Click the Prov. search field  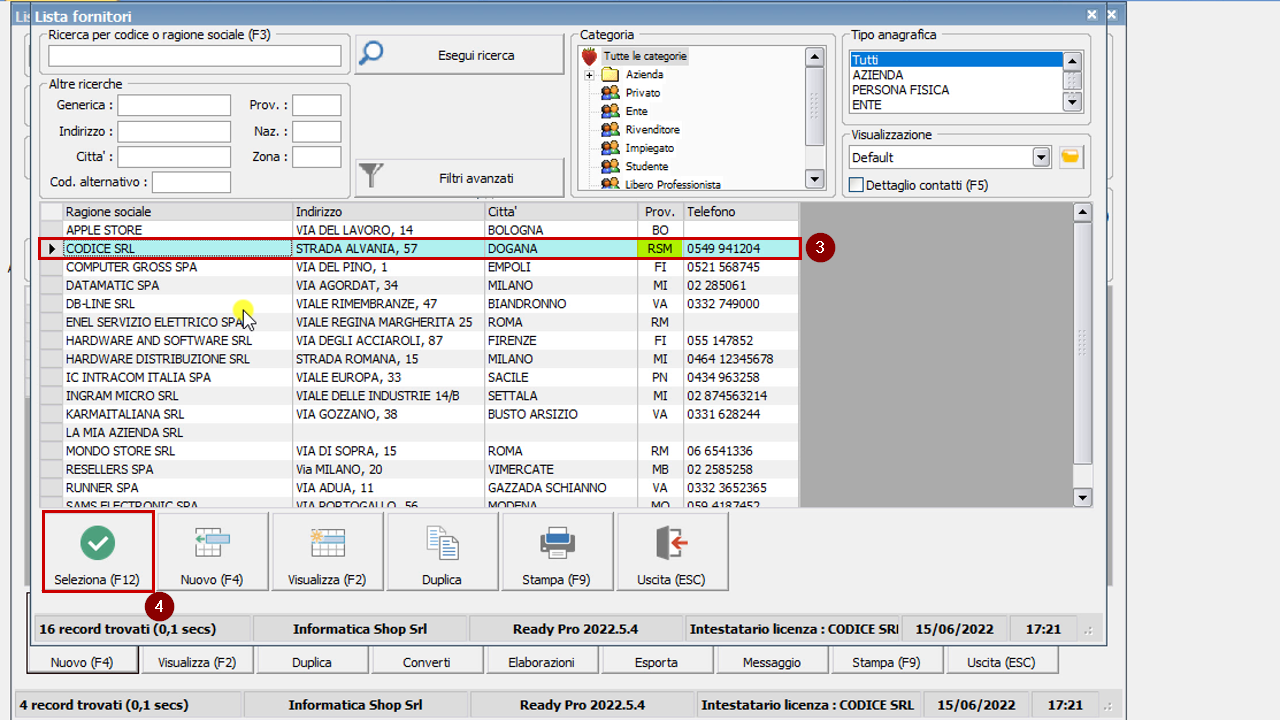[317, 105]
